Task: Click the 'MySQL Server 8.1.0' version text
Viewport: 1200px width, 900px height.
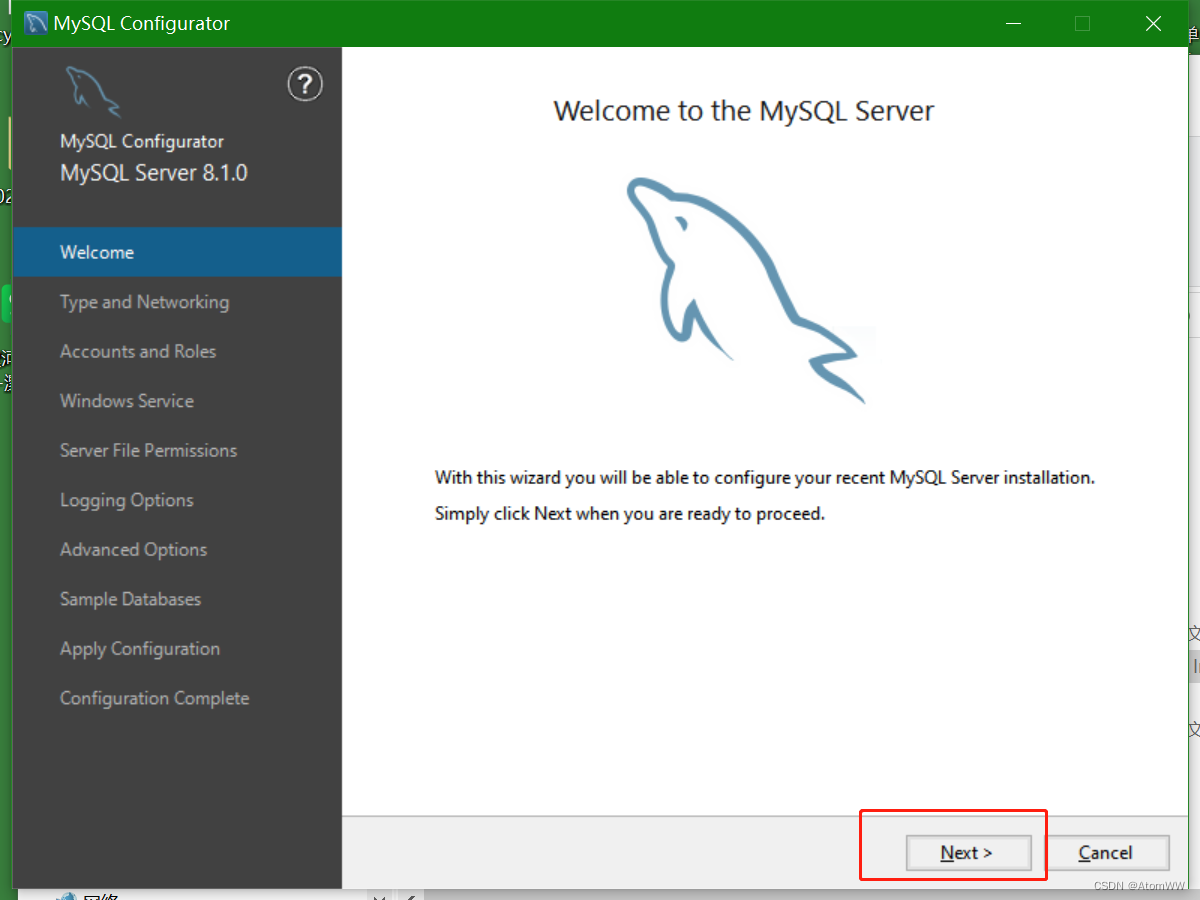Action: 154,172
